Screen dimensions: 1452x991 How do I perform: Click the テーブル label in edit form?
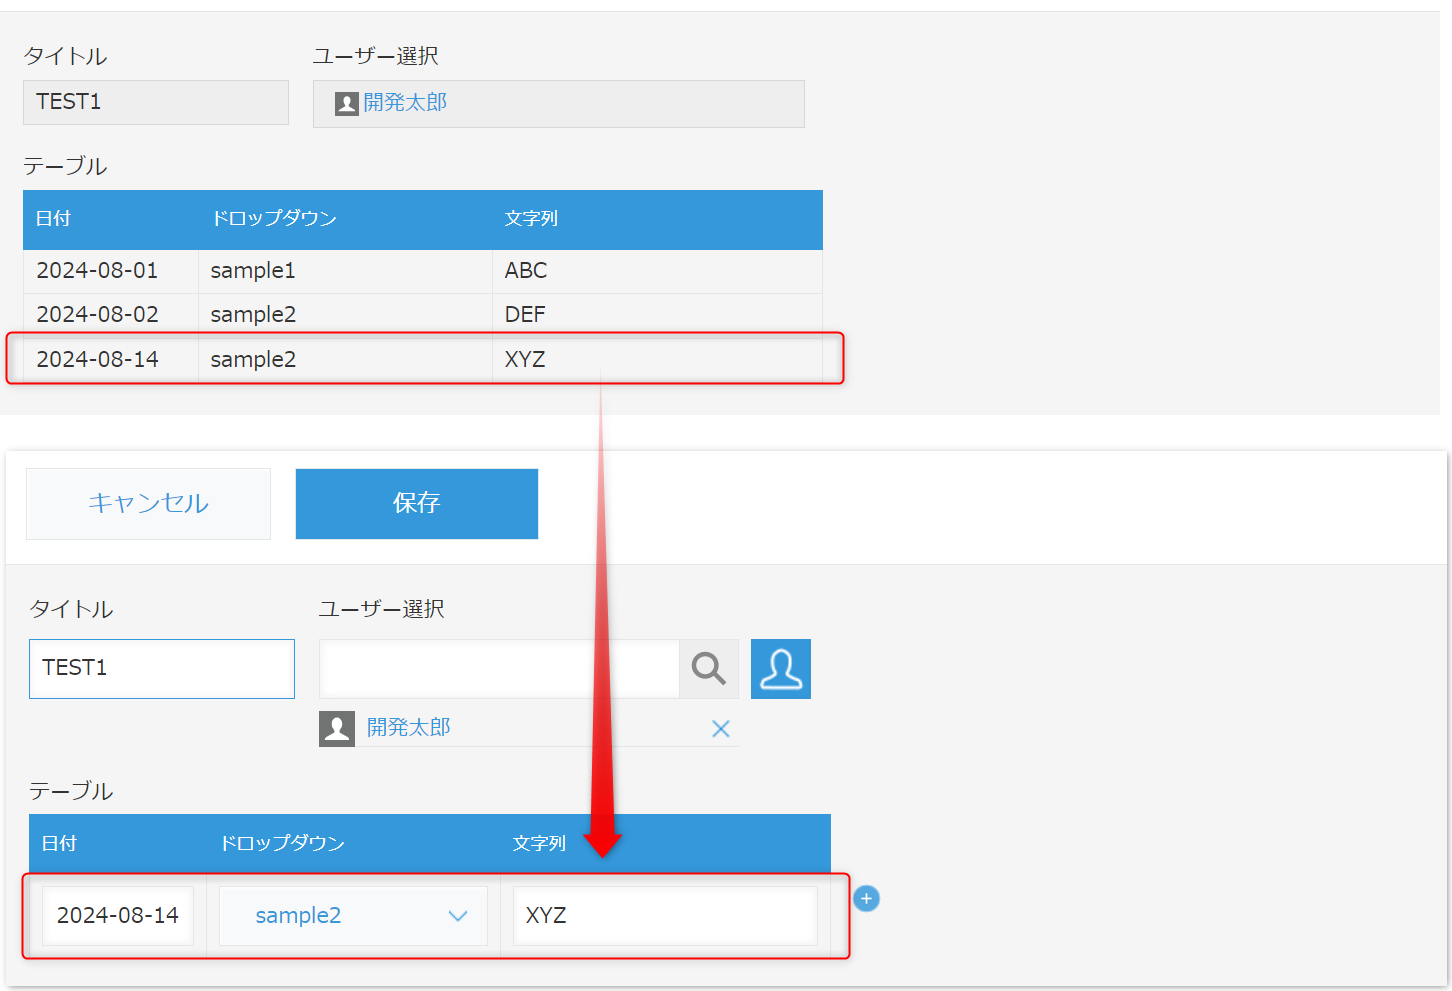[x=71, y=791]
